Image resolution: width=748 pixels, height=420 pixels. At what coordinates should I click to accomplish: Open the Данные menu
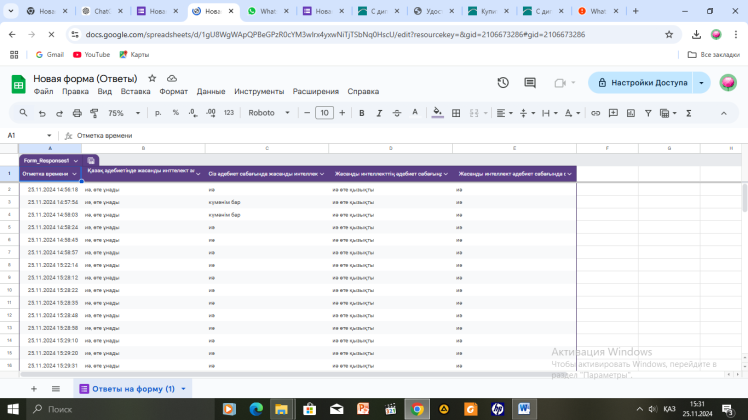[x=211, y=91]
